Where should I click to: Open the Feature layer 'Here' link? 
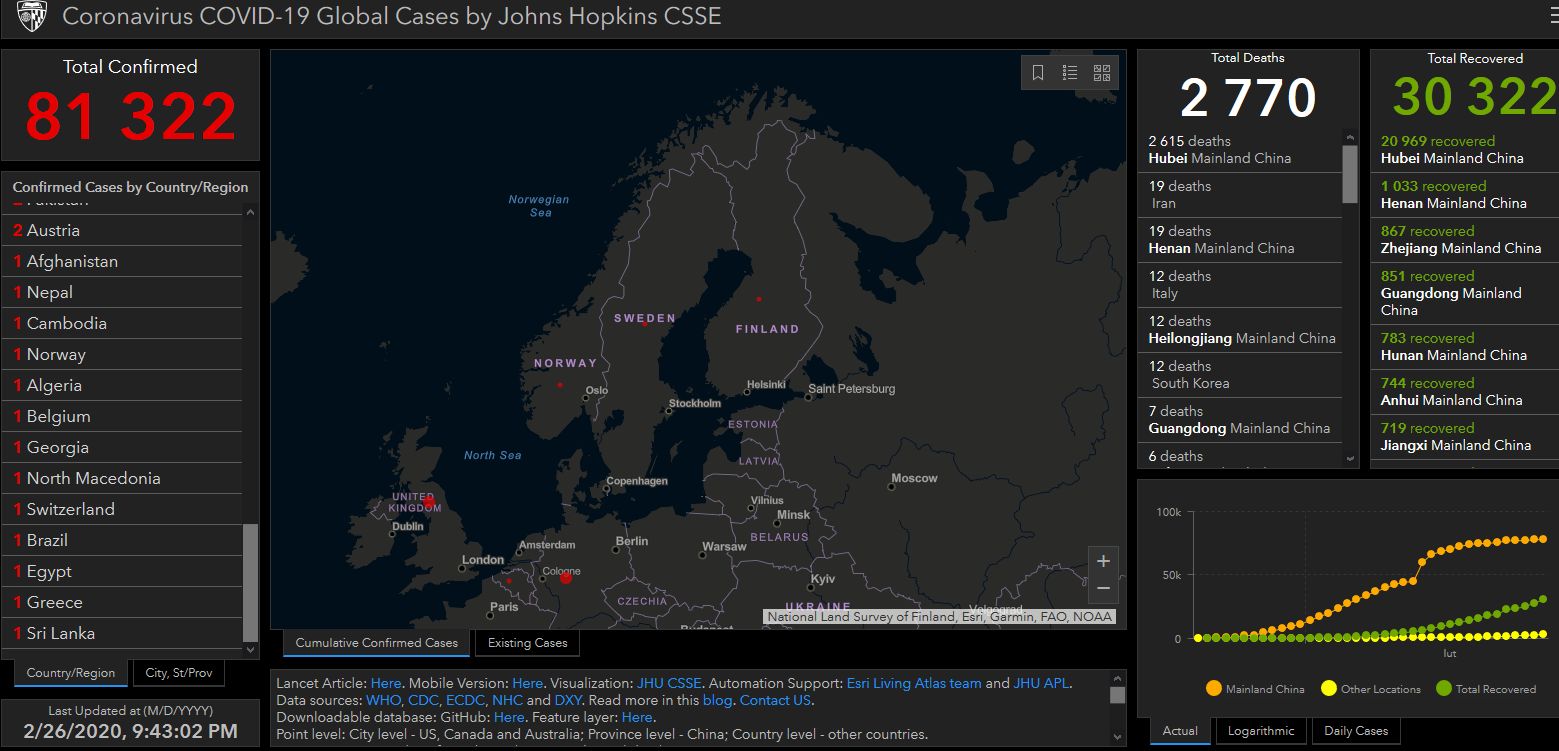(x=637, y=717)
